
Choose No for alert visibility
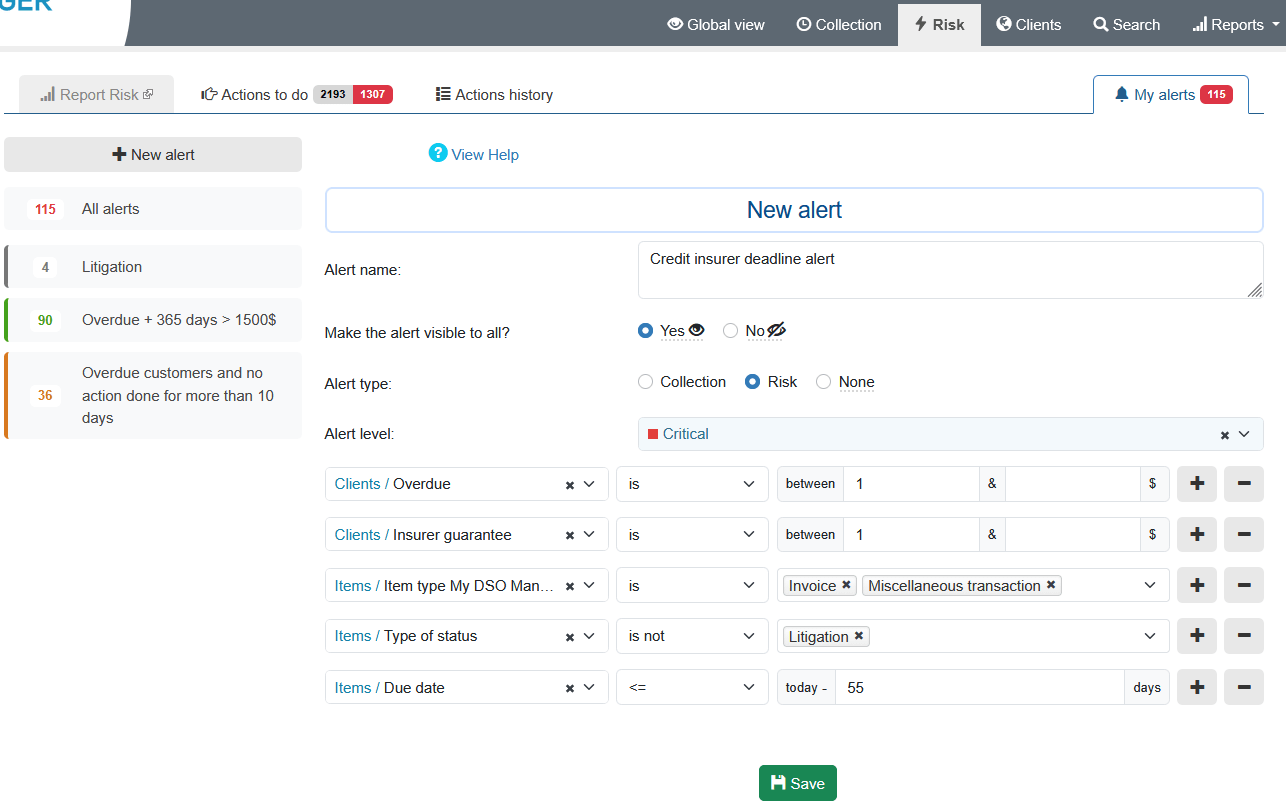click(x=731, y=331)
